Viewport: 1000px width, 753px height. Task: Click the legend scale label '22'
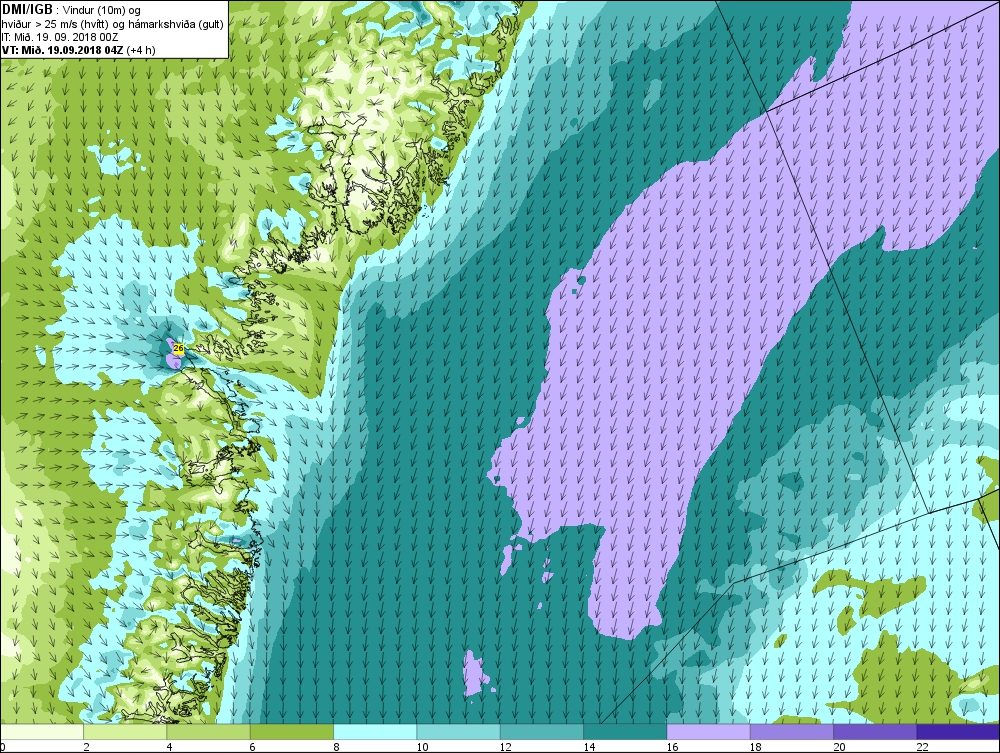[922, 747]
